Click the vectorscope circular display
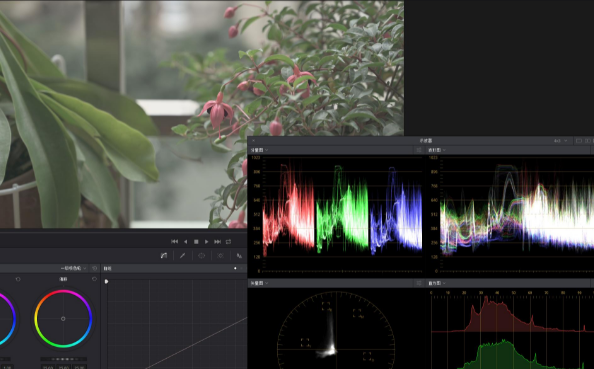The height and width of the screenshot is (369, 594). 336,331
